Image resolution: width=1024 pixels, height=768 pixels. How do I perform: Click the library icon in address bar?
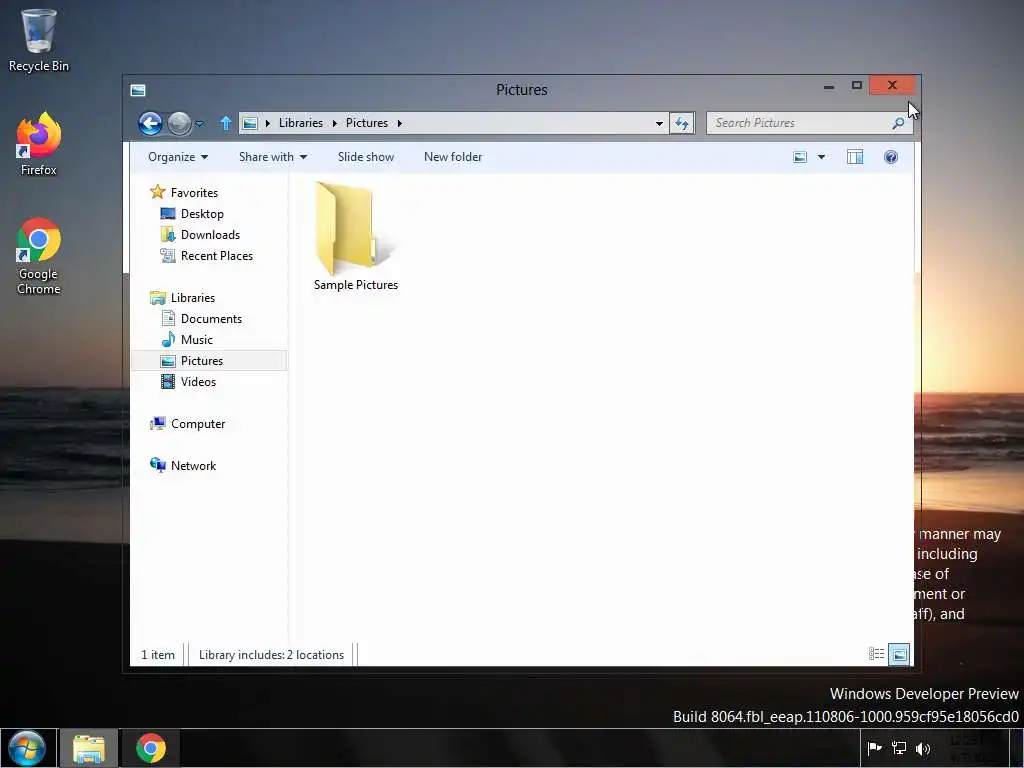point(250,123)
